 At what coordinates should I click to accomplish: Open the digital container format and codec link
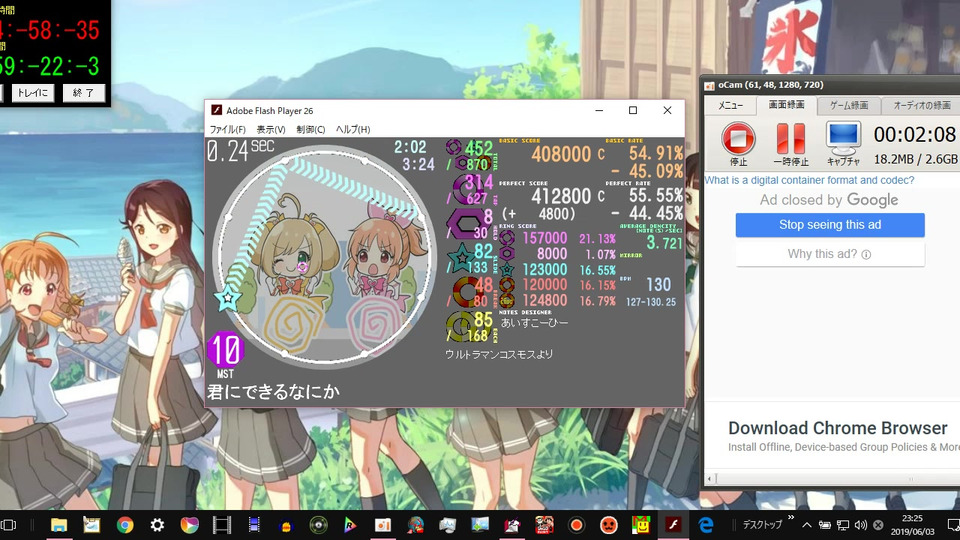809,180
